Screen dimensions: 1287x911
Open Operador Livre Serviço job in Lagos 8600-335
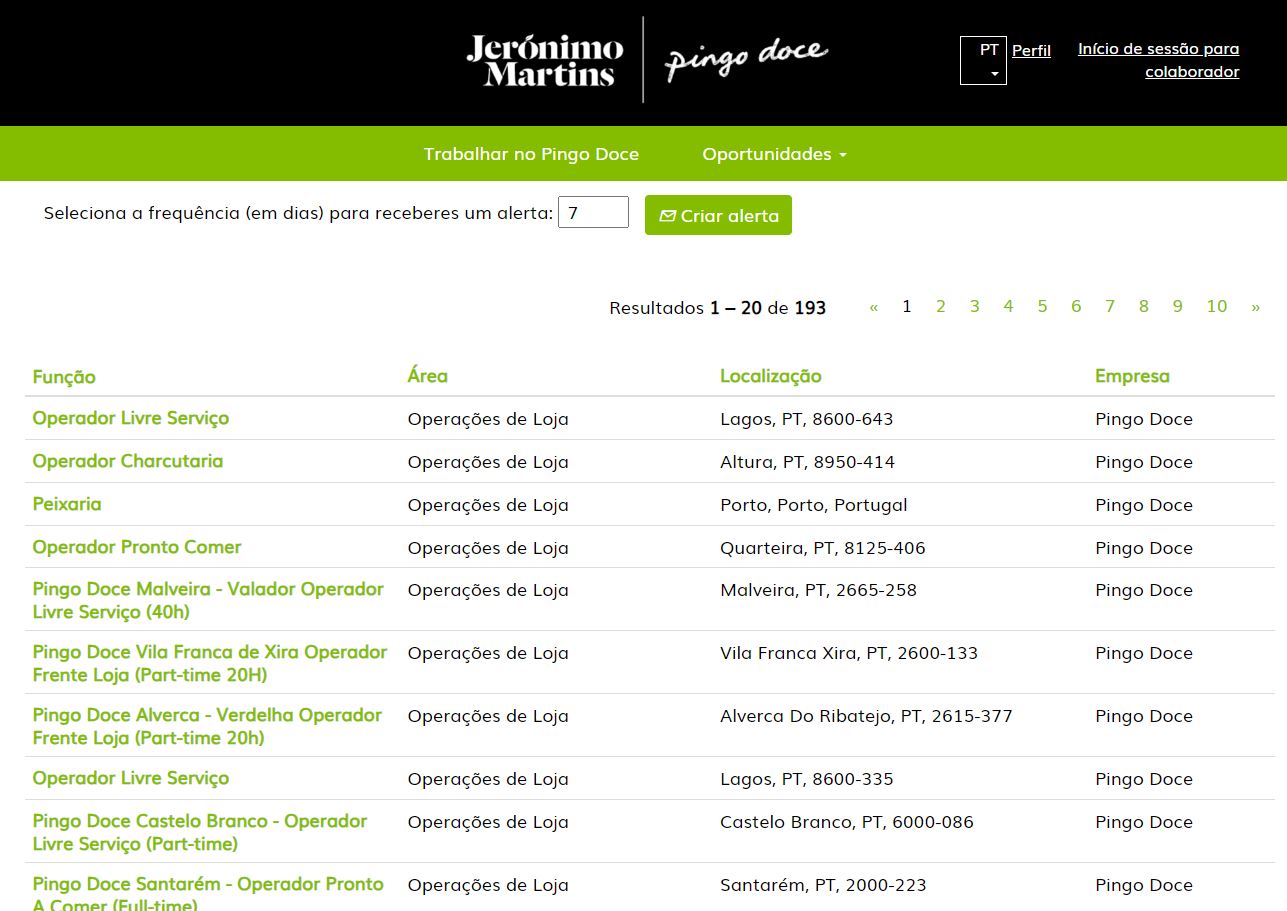coord(130,778)
